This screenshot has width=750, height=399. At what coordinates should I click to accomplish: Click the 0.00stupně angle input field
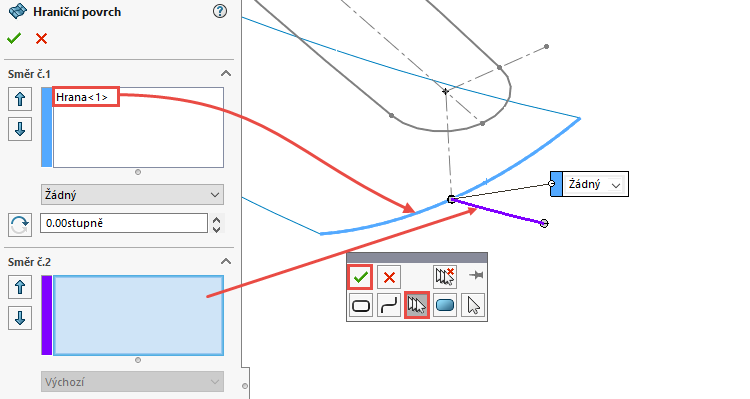(123, 223)
